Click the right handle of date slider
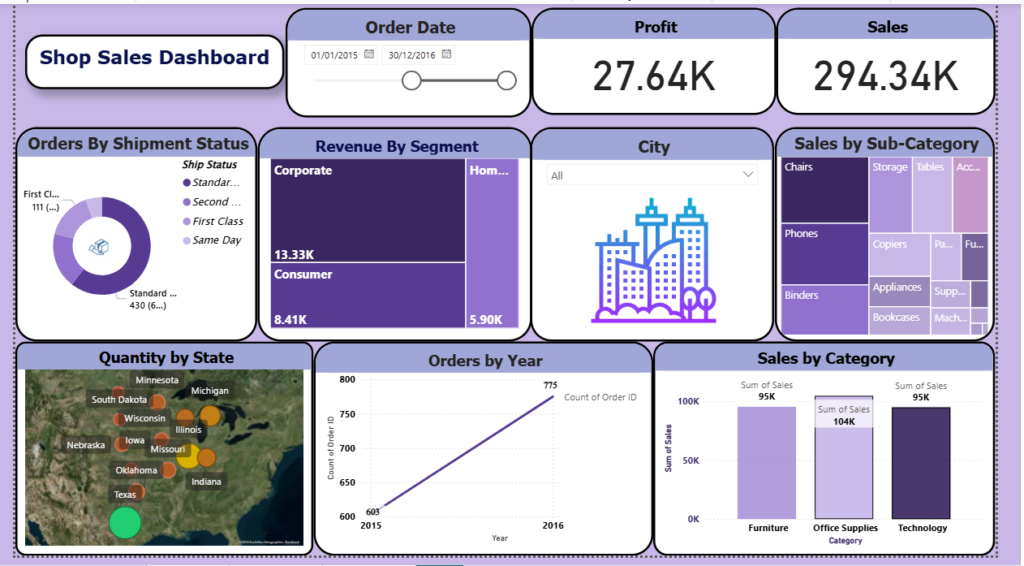This screenshot has width=1024, height=566. pyautogui.click(x=506, y=80)
